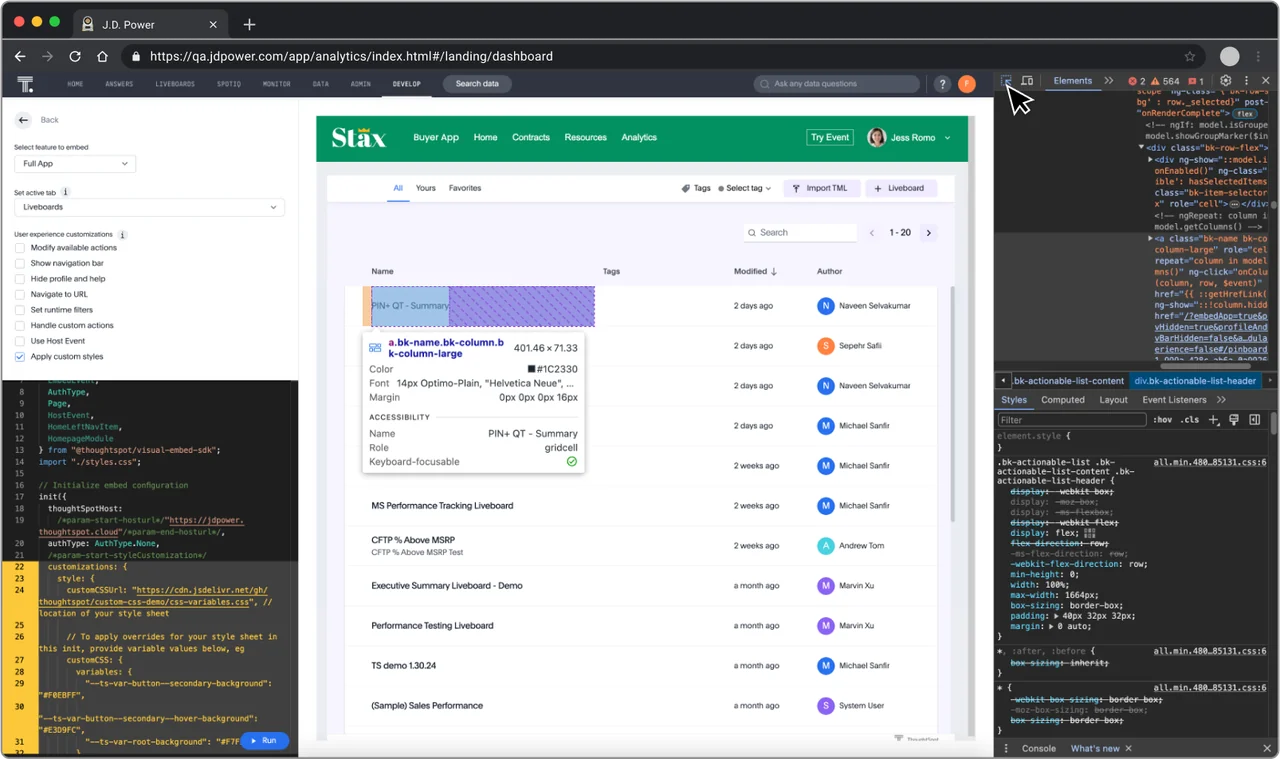This screenshot has width=1280, height=759.
Task: Click the Back arrow icon
Action: pyautogui.click(x=23, y=120)
